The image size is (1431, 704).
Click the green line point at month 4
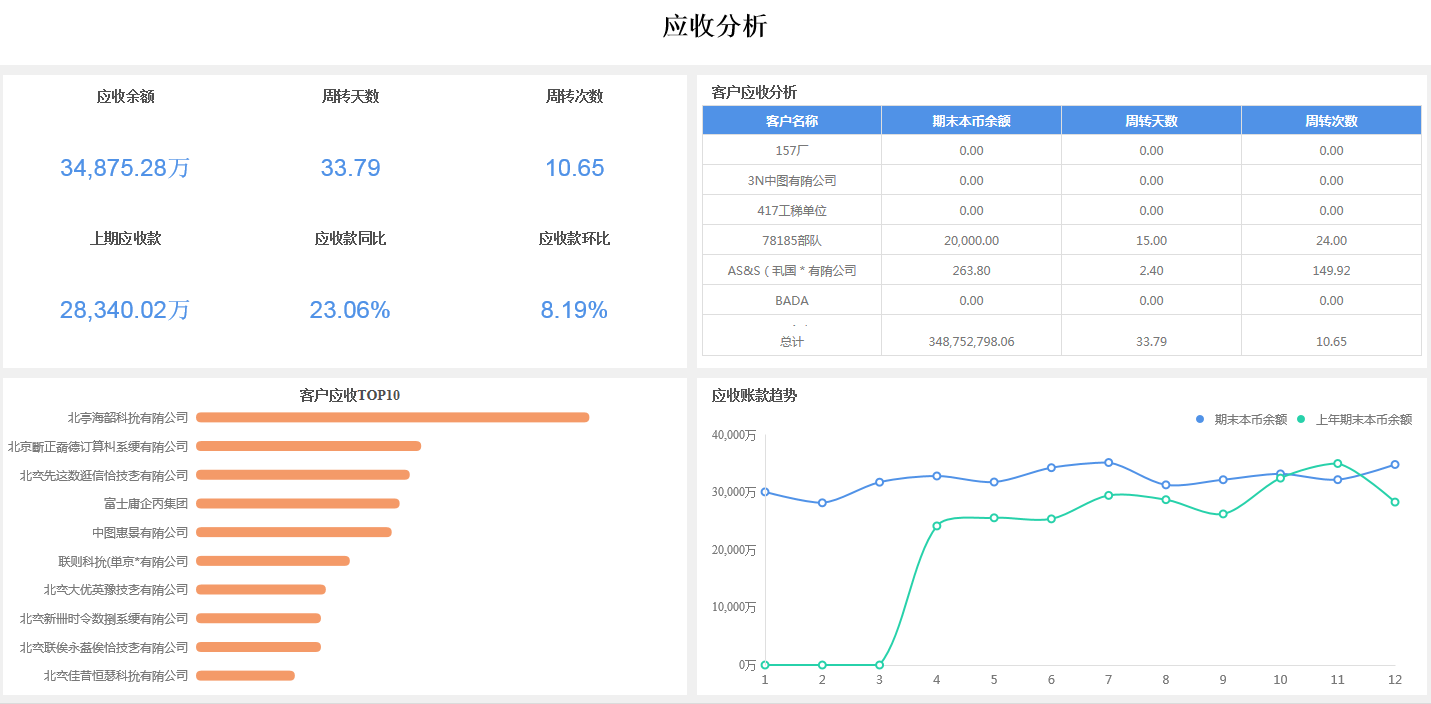tap(937, 526)
